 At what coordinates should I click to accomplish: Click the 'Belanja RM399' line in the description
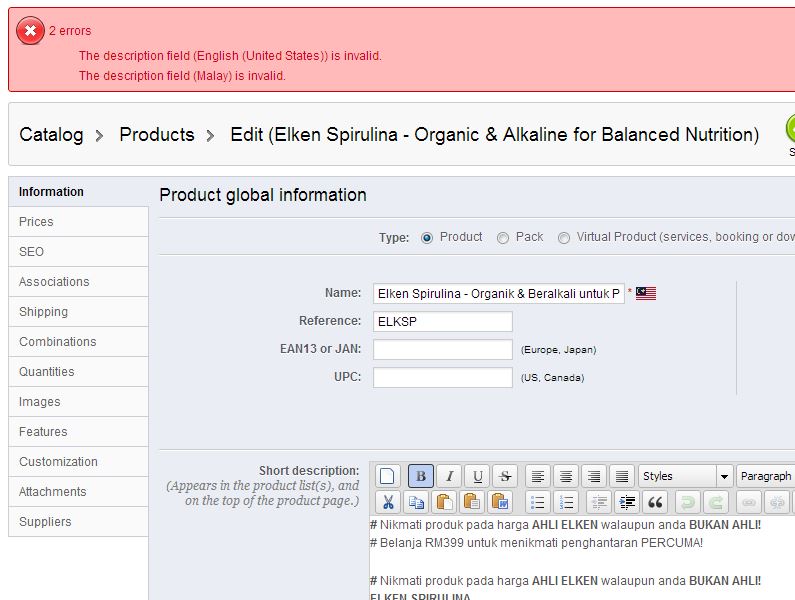[x=536, y=543]
